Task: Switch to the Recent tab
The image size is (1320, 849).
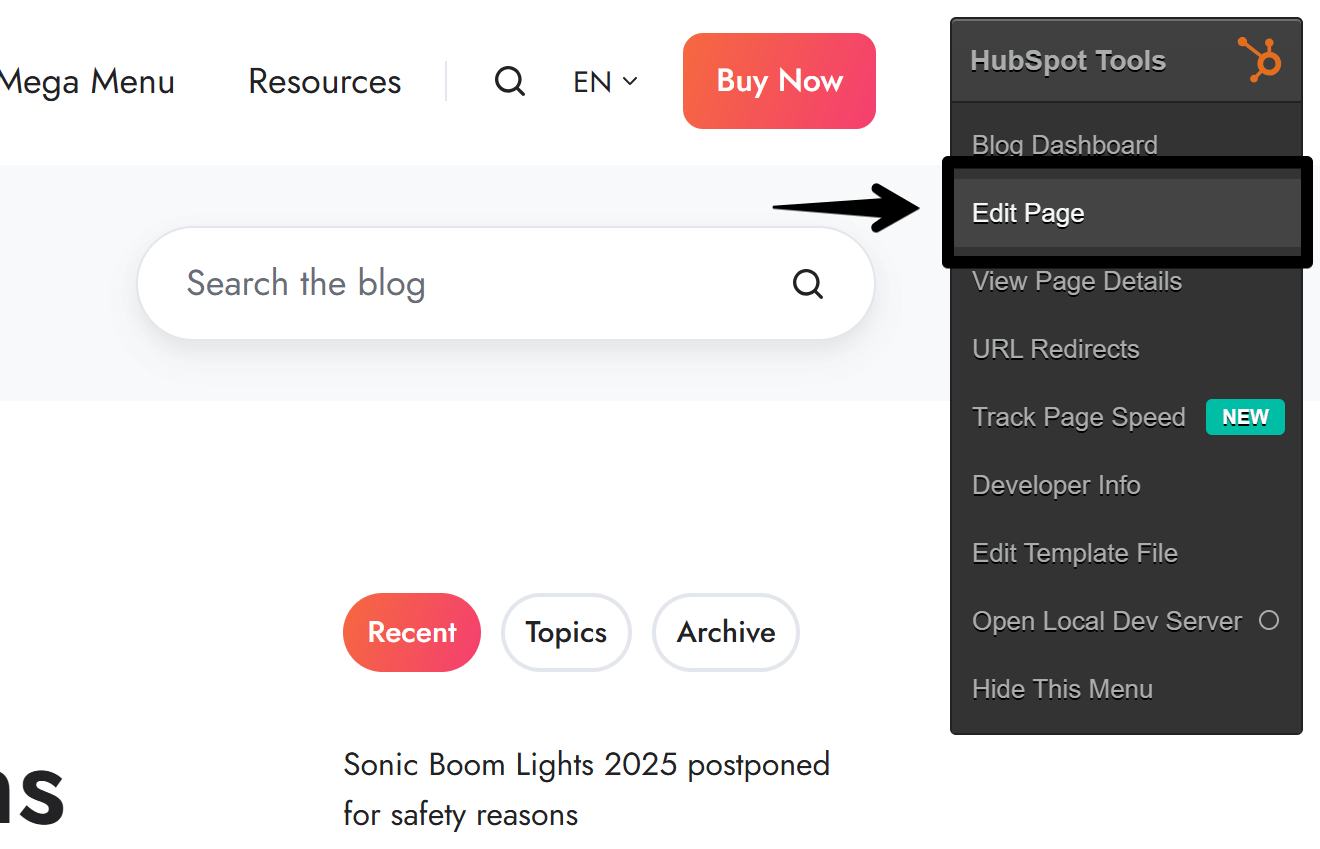Action: point(412,632)
